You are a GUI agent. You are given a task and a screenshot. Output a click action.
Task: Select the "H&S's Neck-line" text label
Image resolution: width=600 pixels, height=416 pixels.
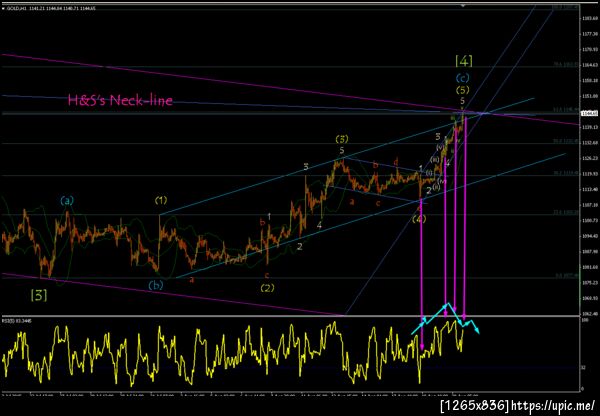click(120, 101)
